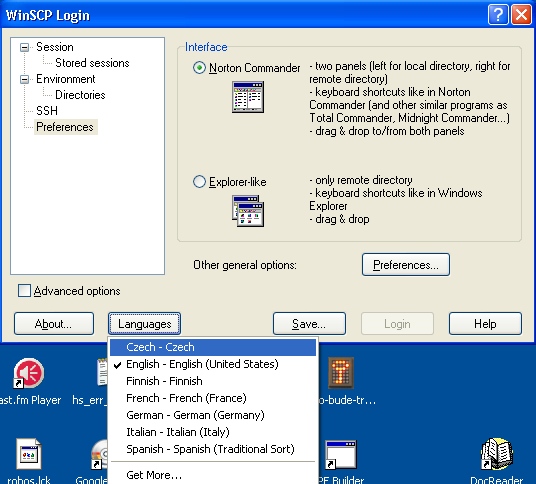Click the Explorer-like interface preview icon

point(248,211)
